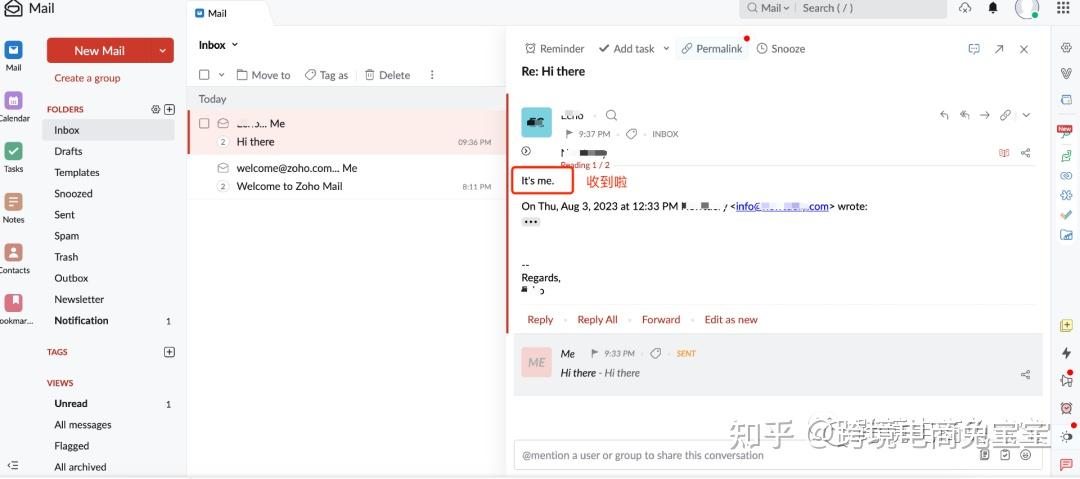Click the Forward link
The image size is (1080, 479).
pos(660,320)
